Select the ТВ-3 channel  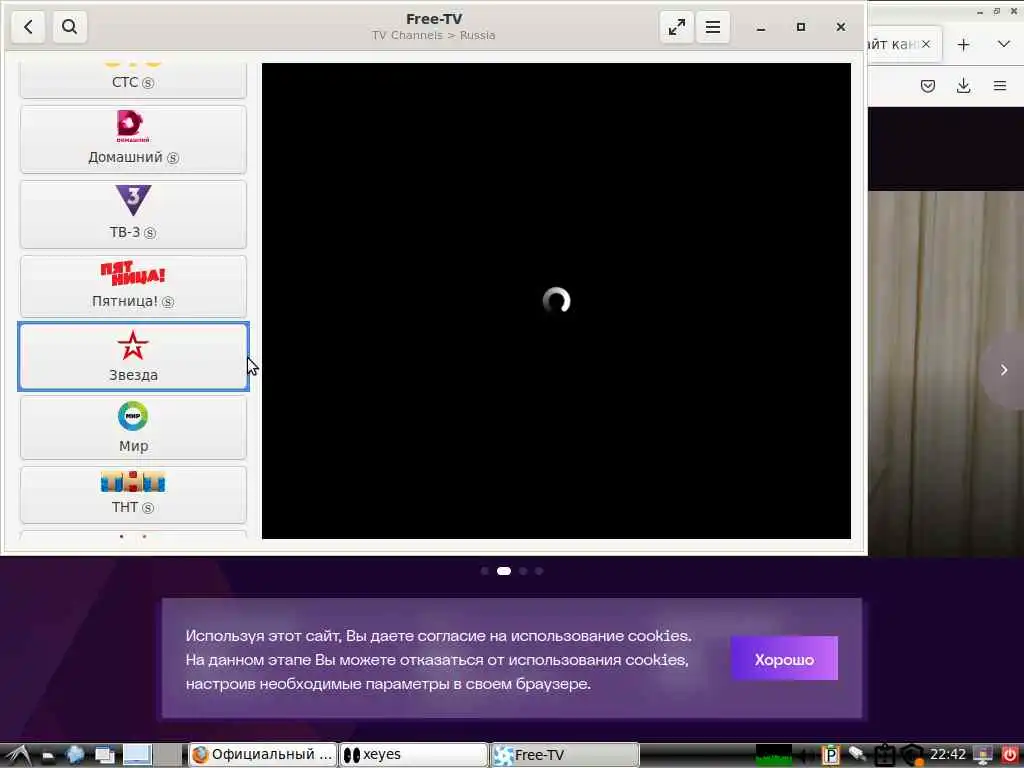click(x=133, y=214)
